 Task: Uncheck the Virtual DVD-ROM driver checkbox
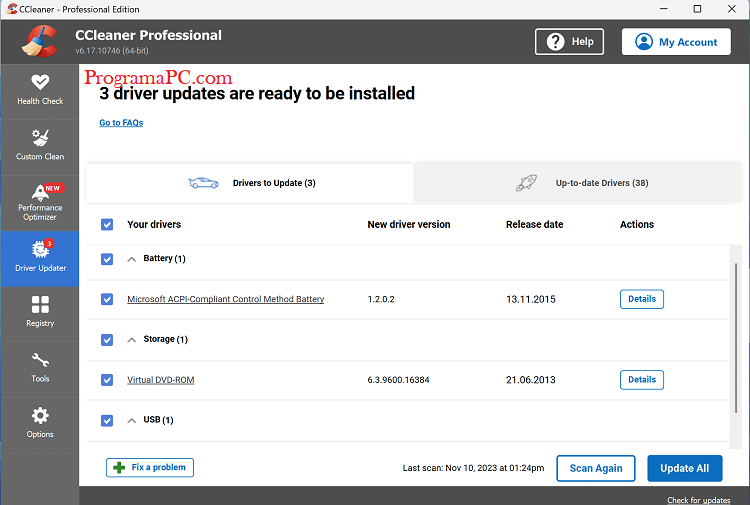(107, 380)
